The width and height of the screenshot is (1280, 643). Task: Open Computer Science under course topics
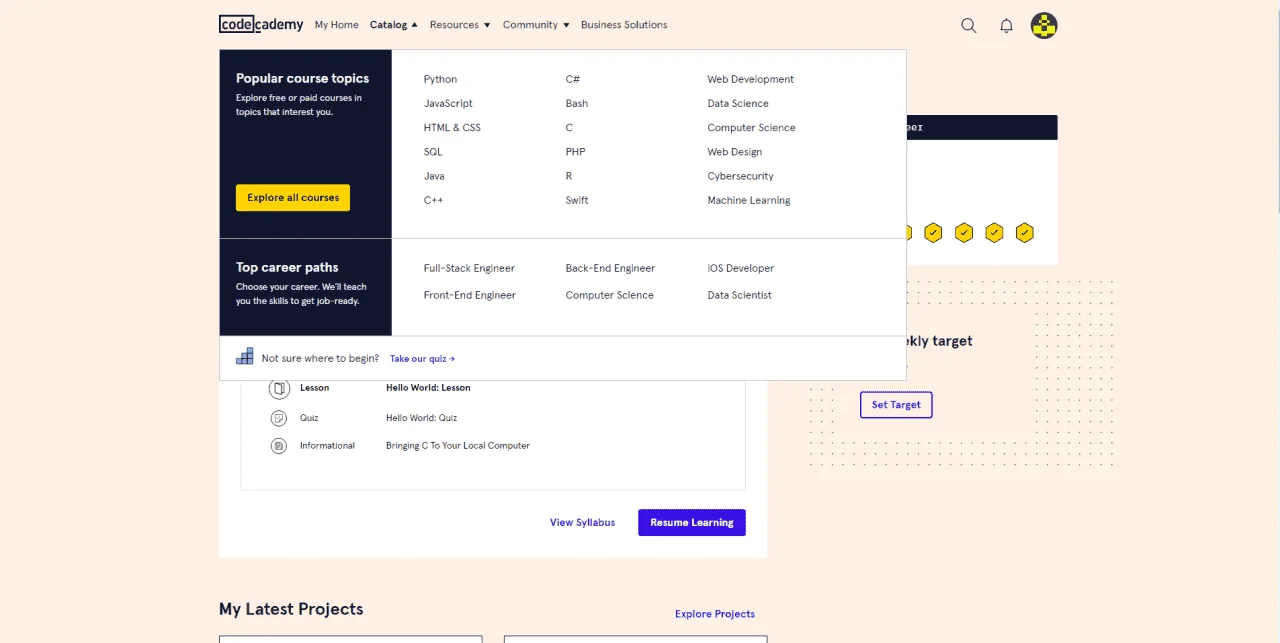752,128
